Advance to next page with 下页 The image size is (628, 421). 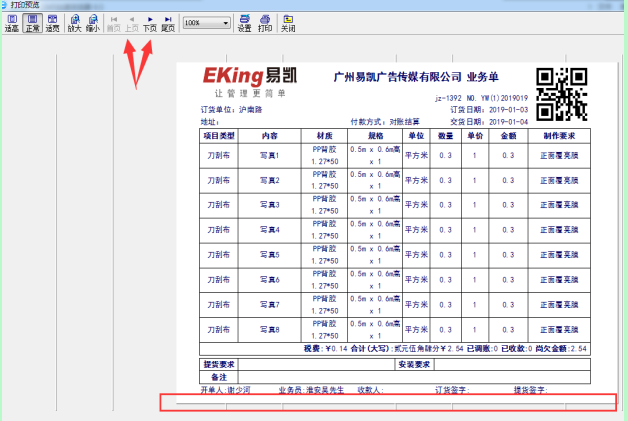pos(150,24)
